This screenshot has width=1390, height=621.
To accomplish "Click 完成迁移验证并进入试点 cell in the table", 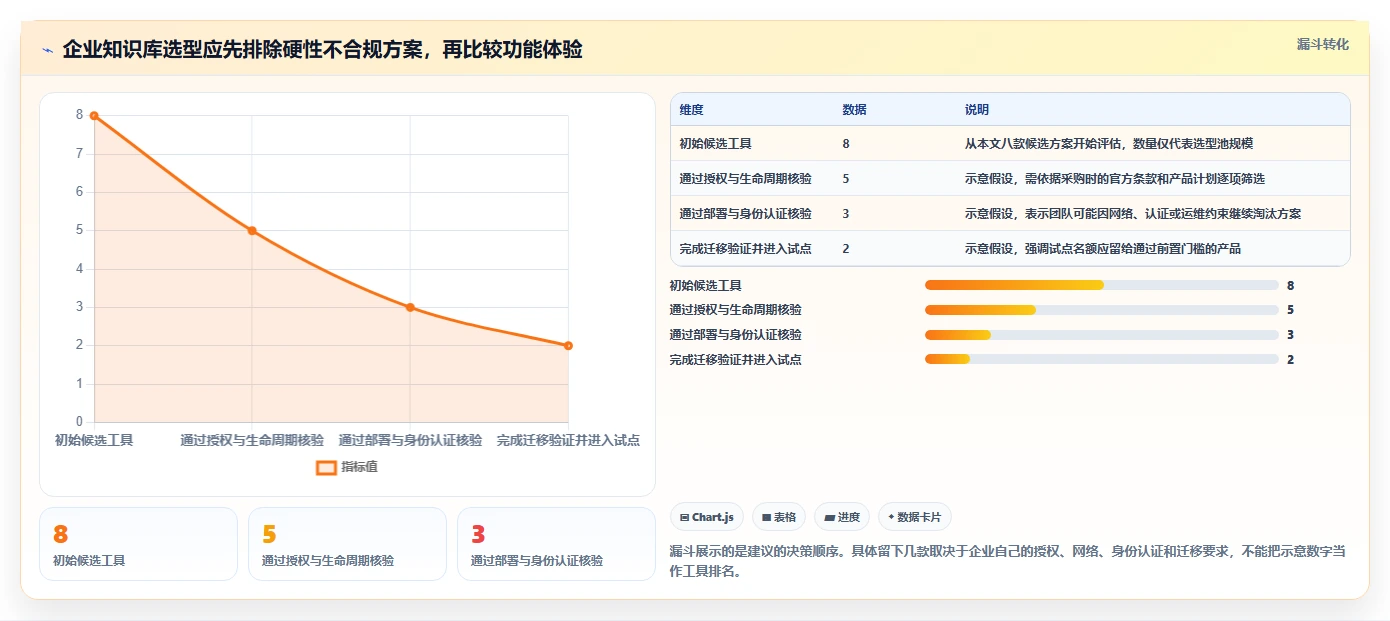I will pos(745,249).
